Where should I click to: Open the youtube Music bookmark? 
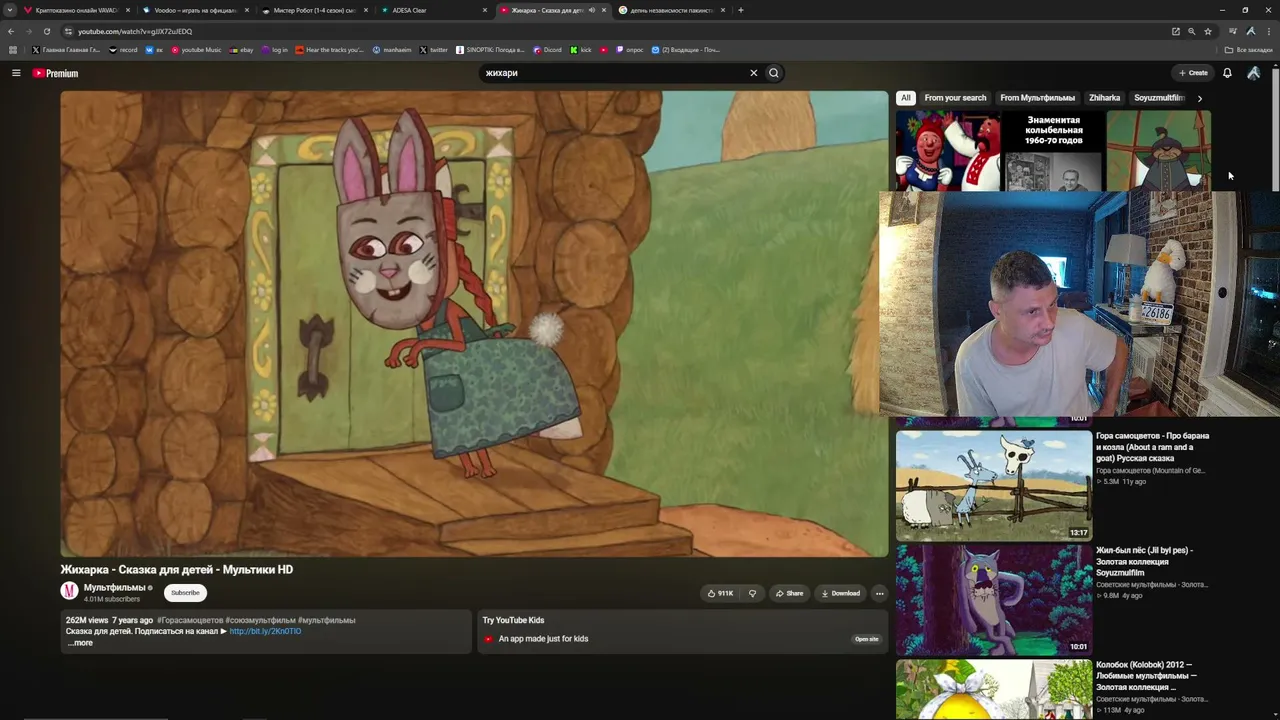(x=196, y=50)
